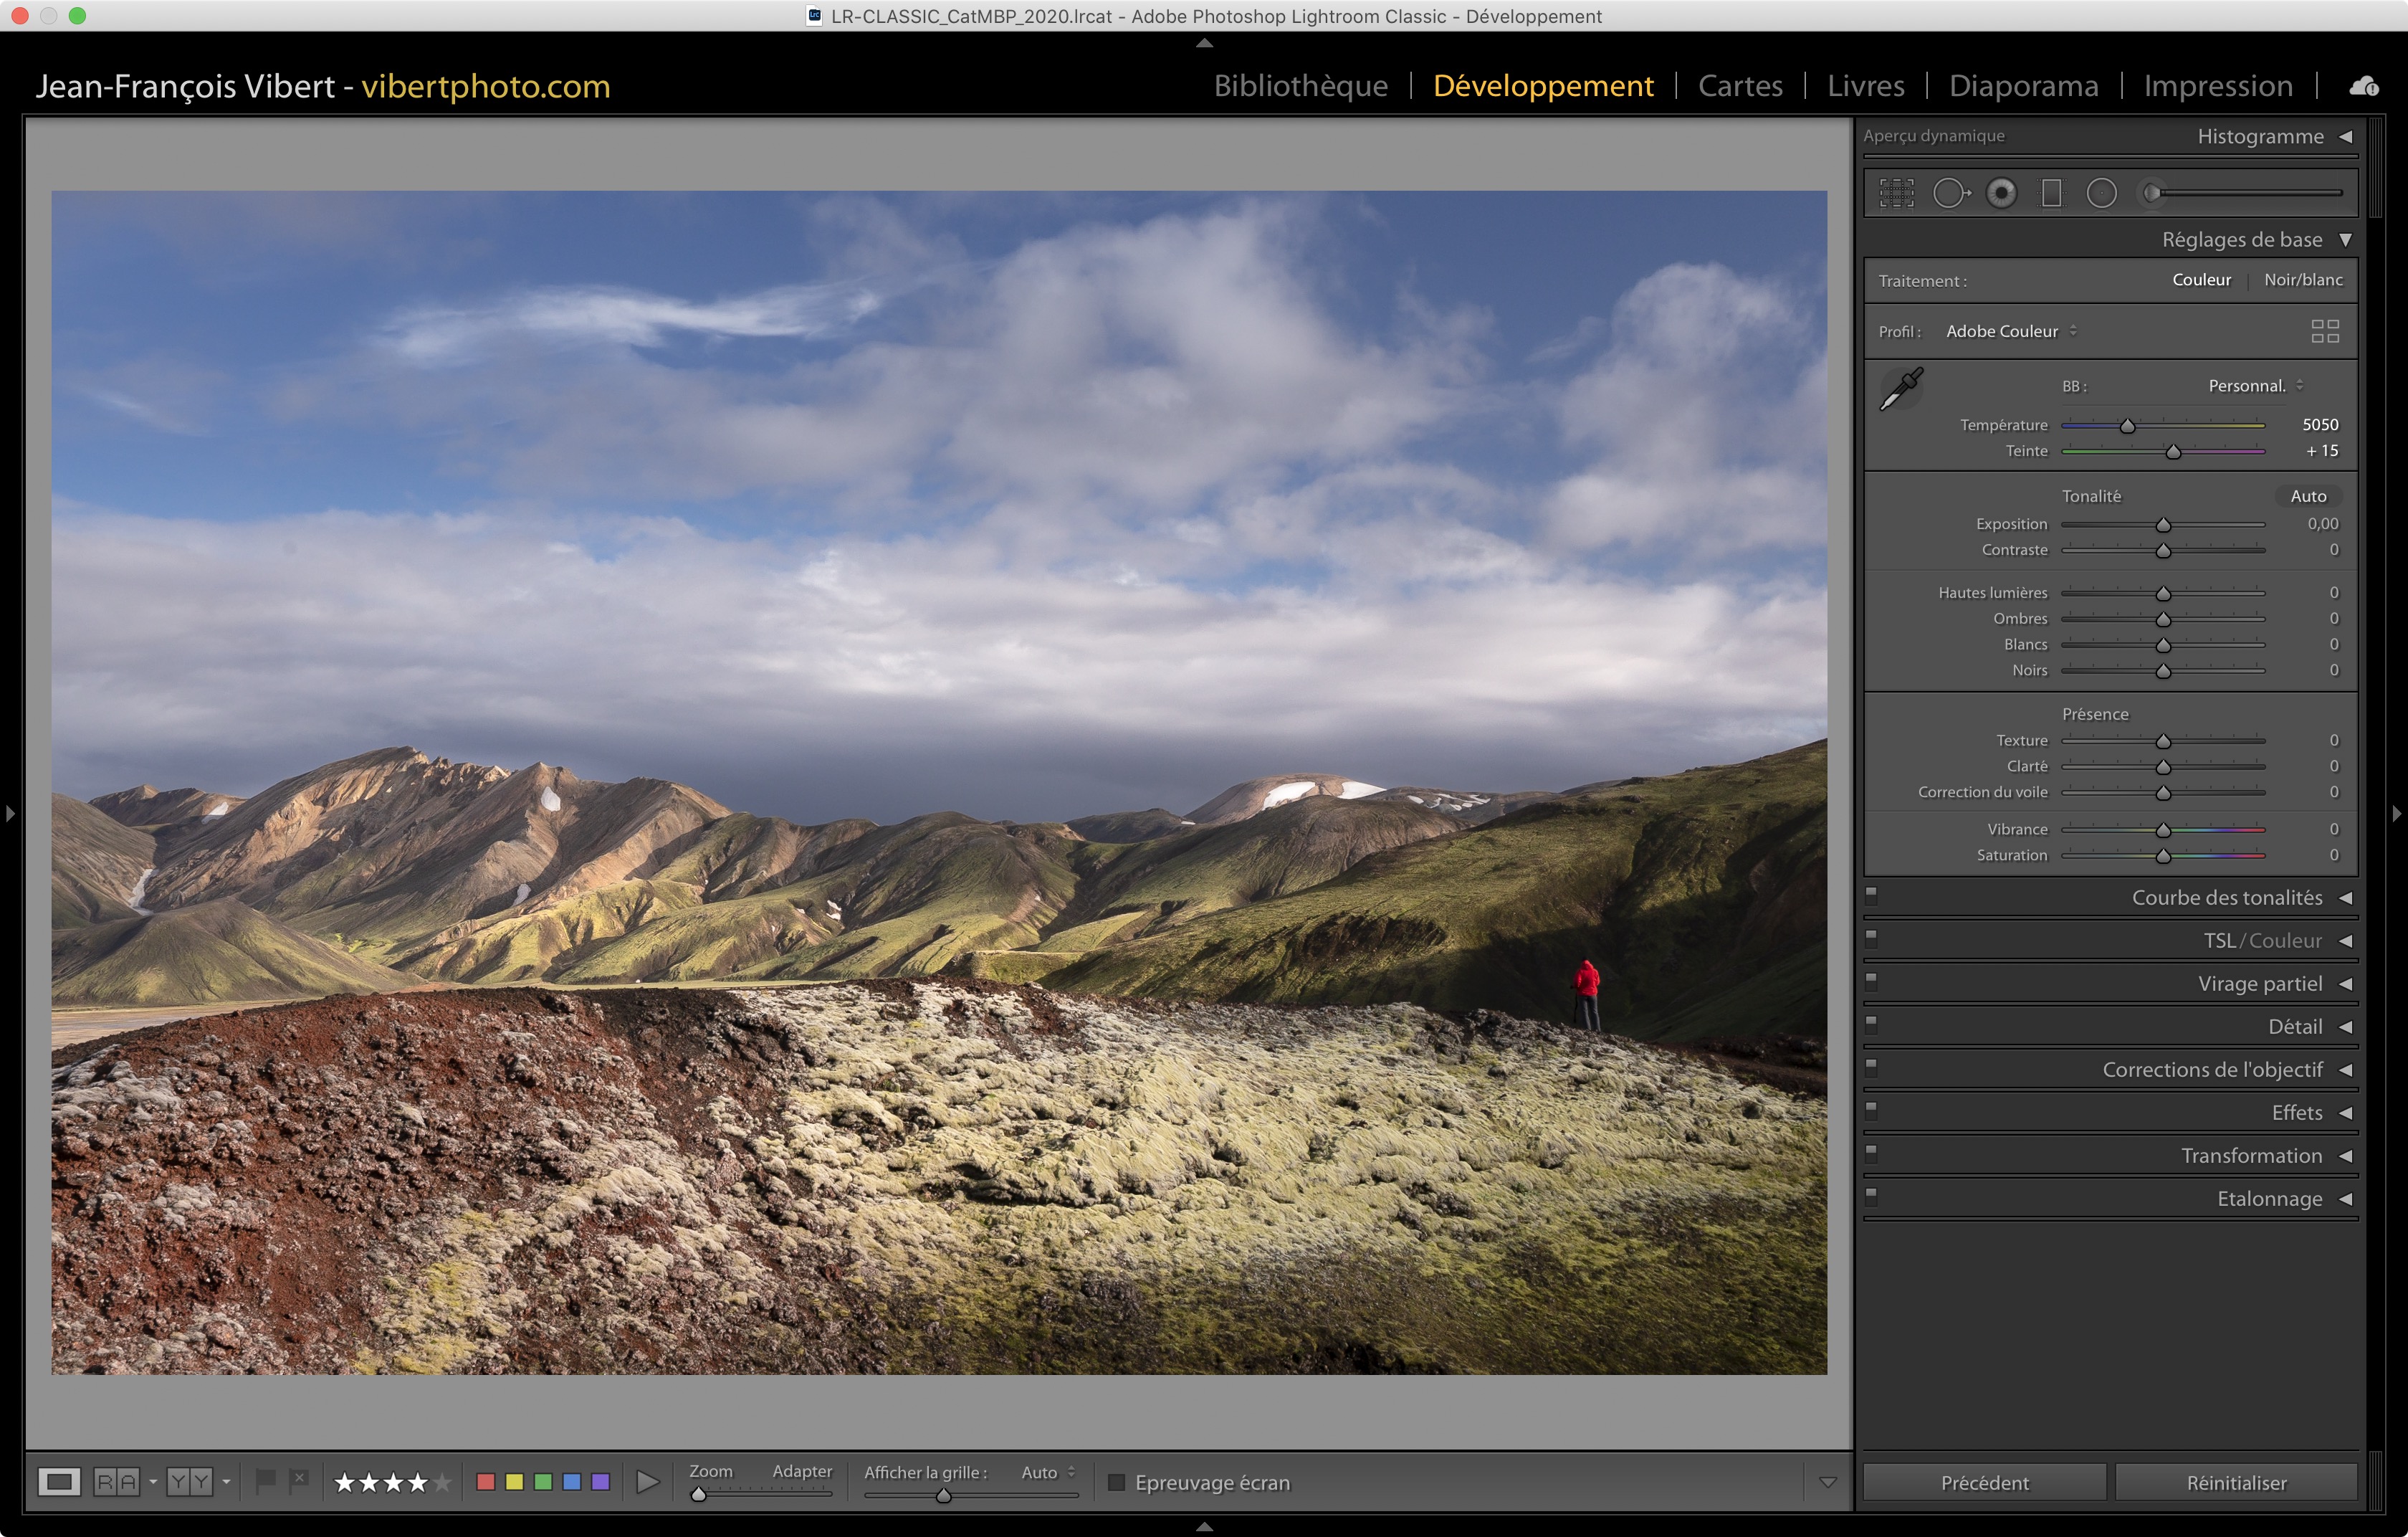The width and height of the screenshot is (2408, 1537).
Task: Open the Impression module
Action: 2217,86
